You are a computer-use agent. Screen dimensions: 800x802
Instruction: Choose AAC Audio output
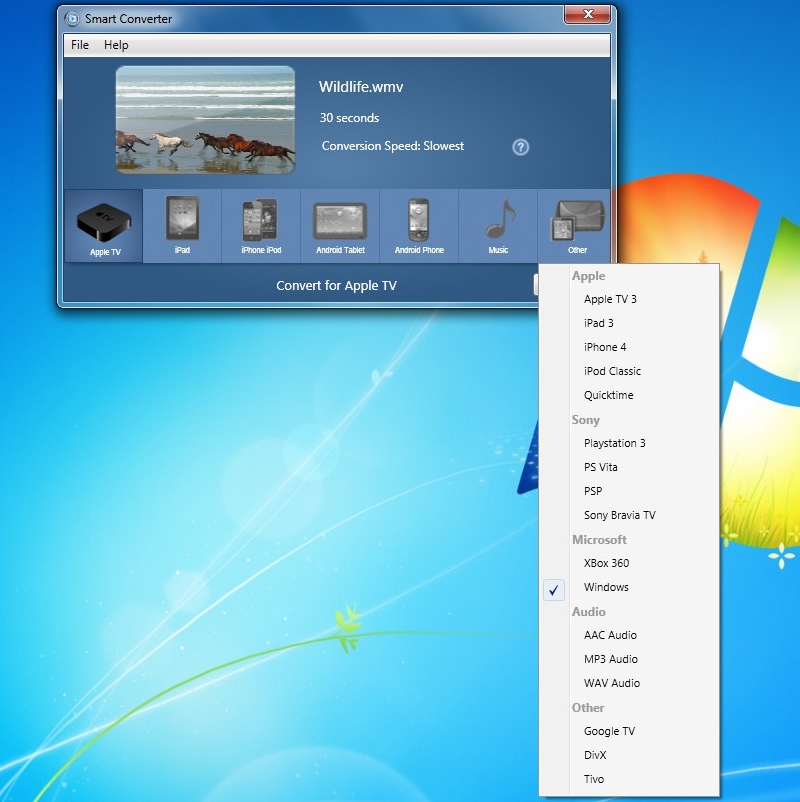click(629, 635)
